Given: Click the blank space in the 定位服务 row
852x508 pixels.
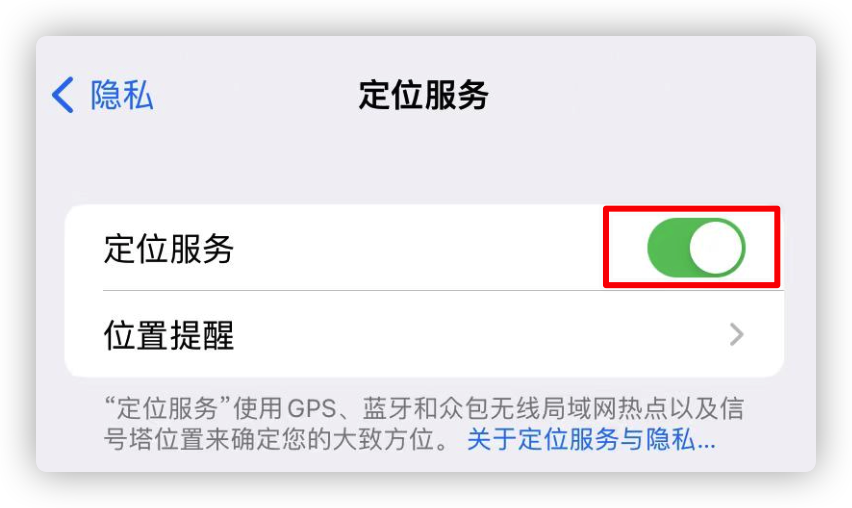Looking at the screenshot, I should pos(418,248).
